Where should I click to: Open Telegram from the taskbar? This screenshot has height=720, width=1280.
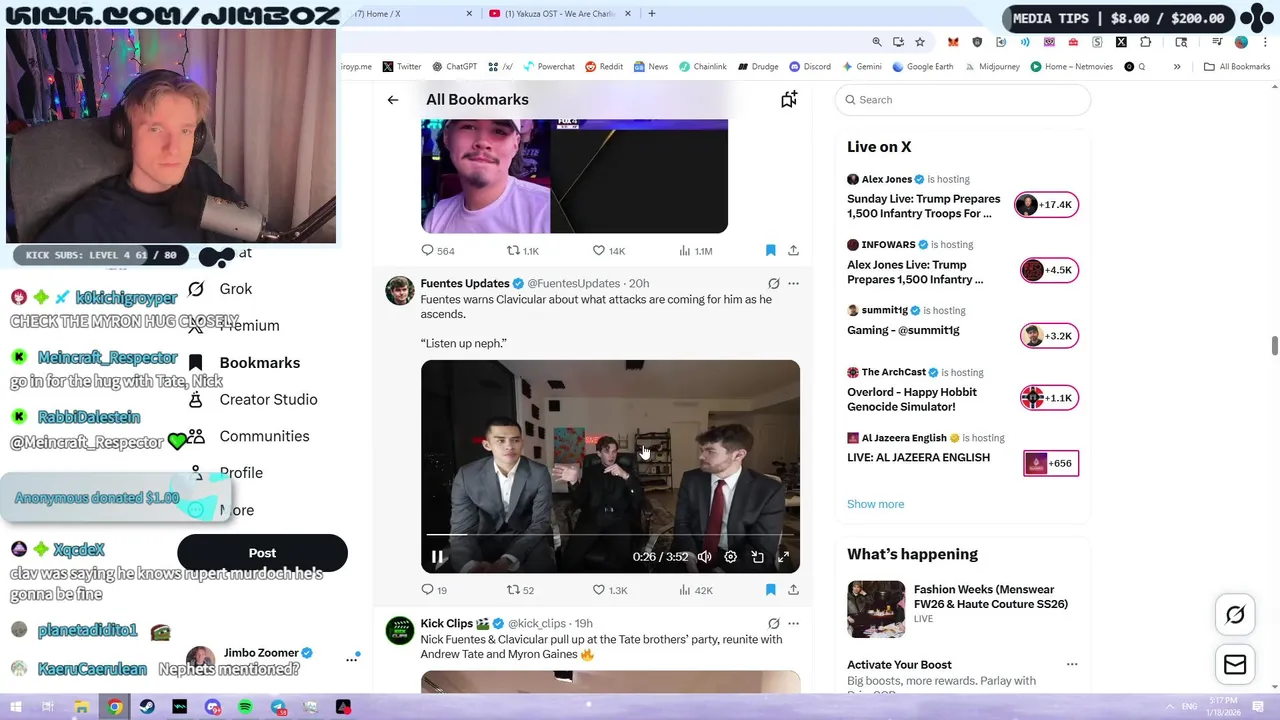pos(278,707)
